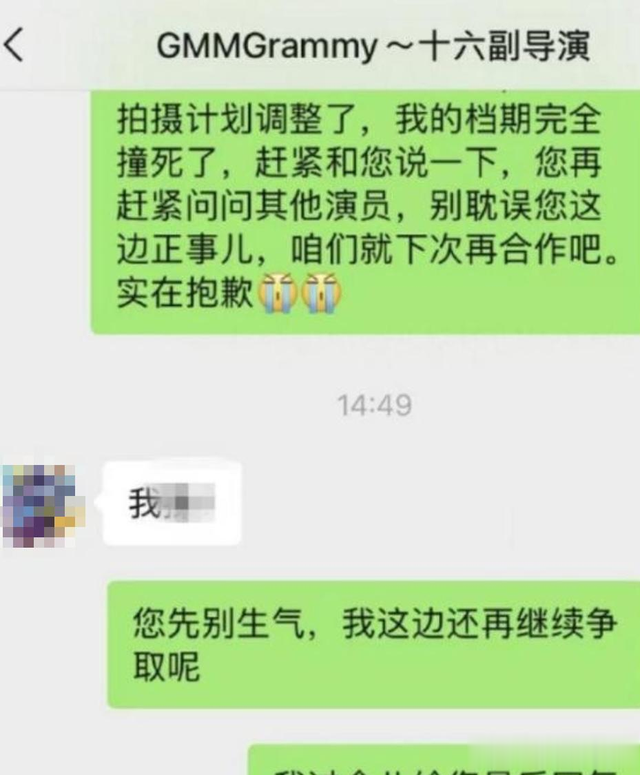This screenshot has height=775, width=640.
Task: Click the blurred text inside the white bubble
Action: 188,503
